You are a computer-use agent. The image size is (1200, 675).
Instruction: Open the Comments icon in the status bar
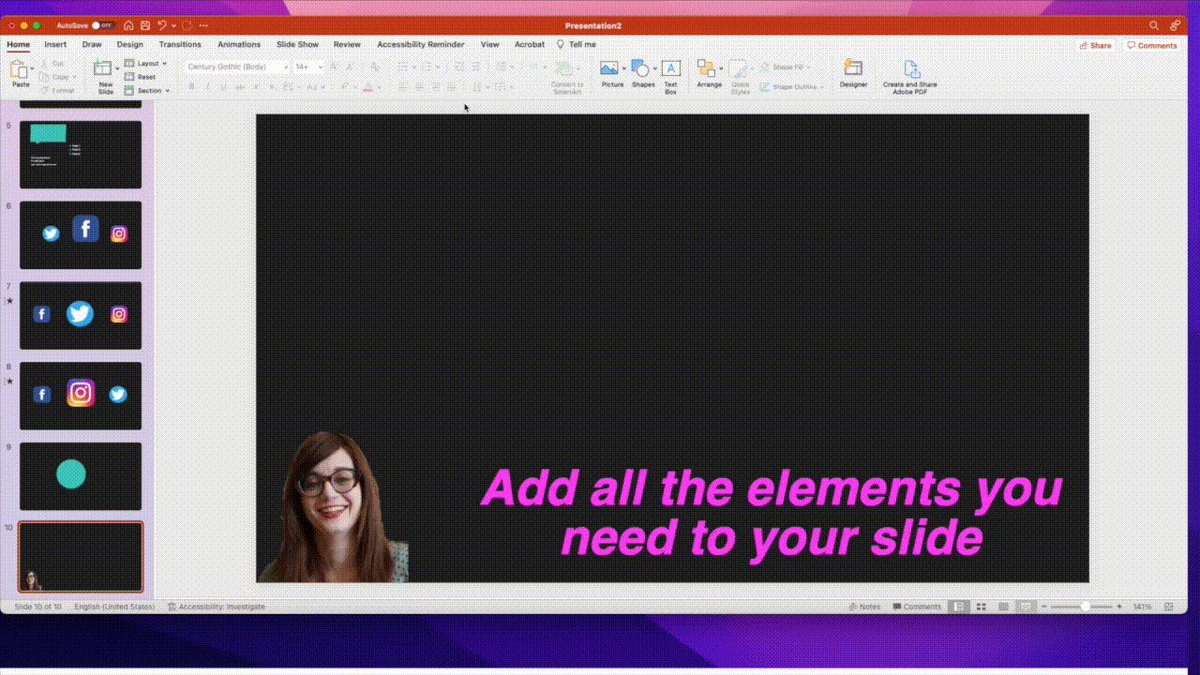click(x=917, y=606)
